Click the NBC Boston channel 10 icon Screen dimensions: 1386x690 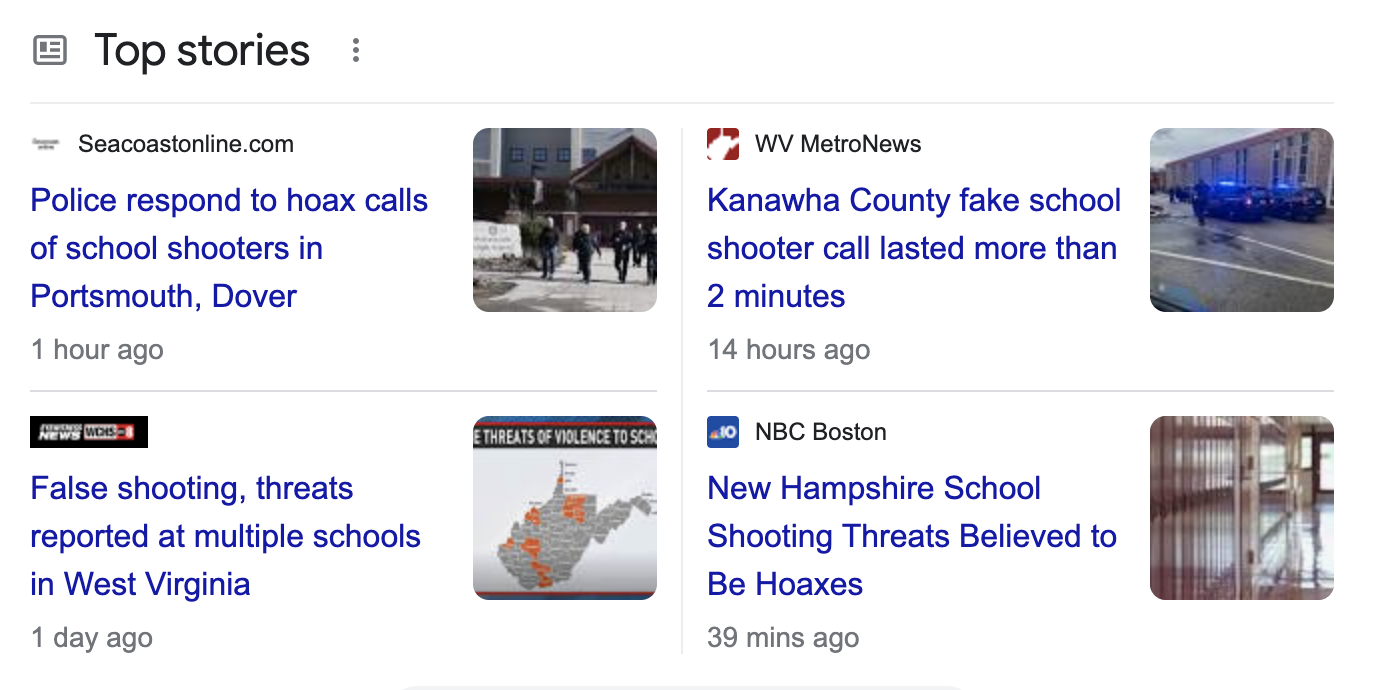tap(723, 432)
